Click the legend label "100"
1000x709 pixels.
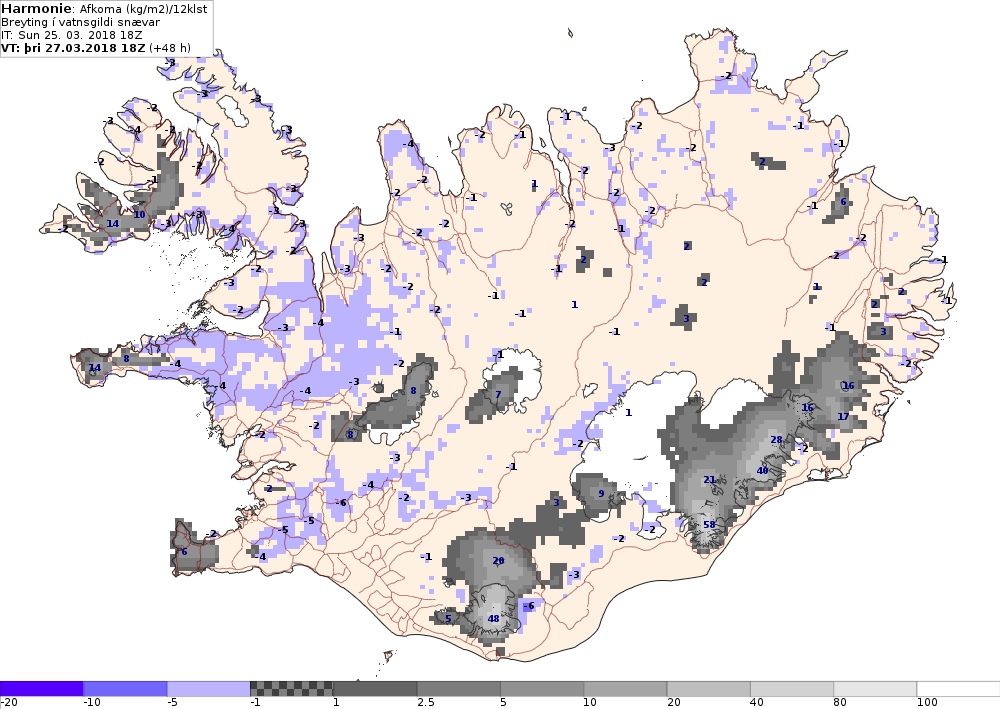point(927,703)
